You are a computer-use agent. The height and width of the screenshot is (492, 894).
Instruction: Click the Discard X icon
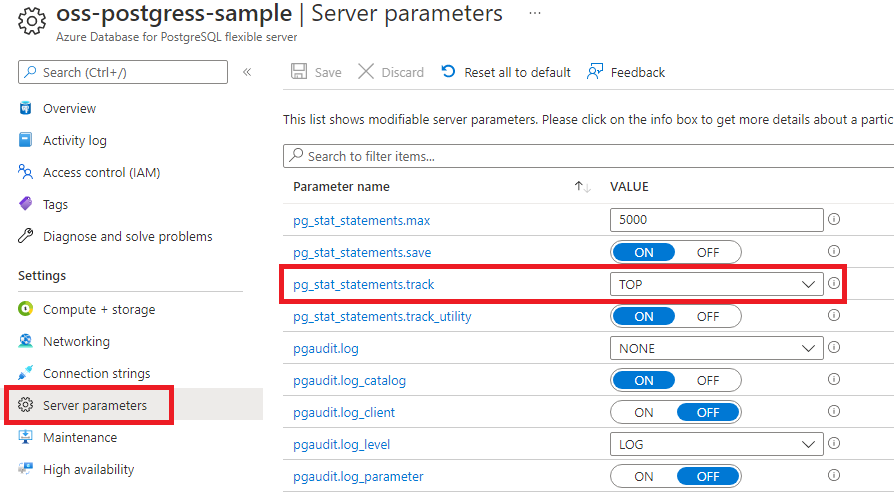click(365, 71)
